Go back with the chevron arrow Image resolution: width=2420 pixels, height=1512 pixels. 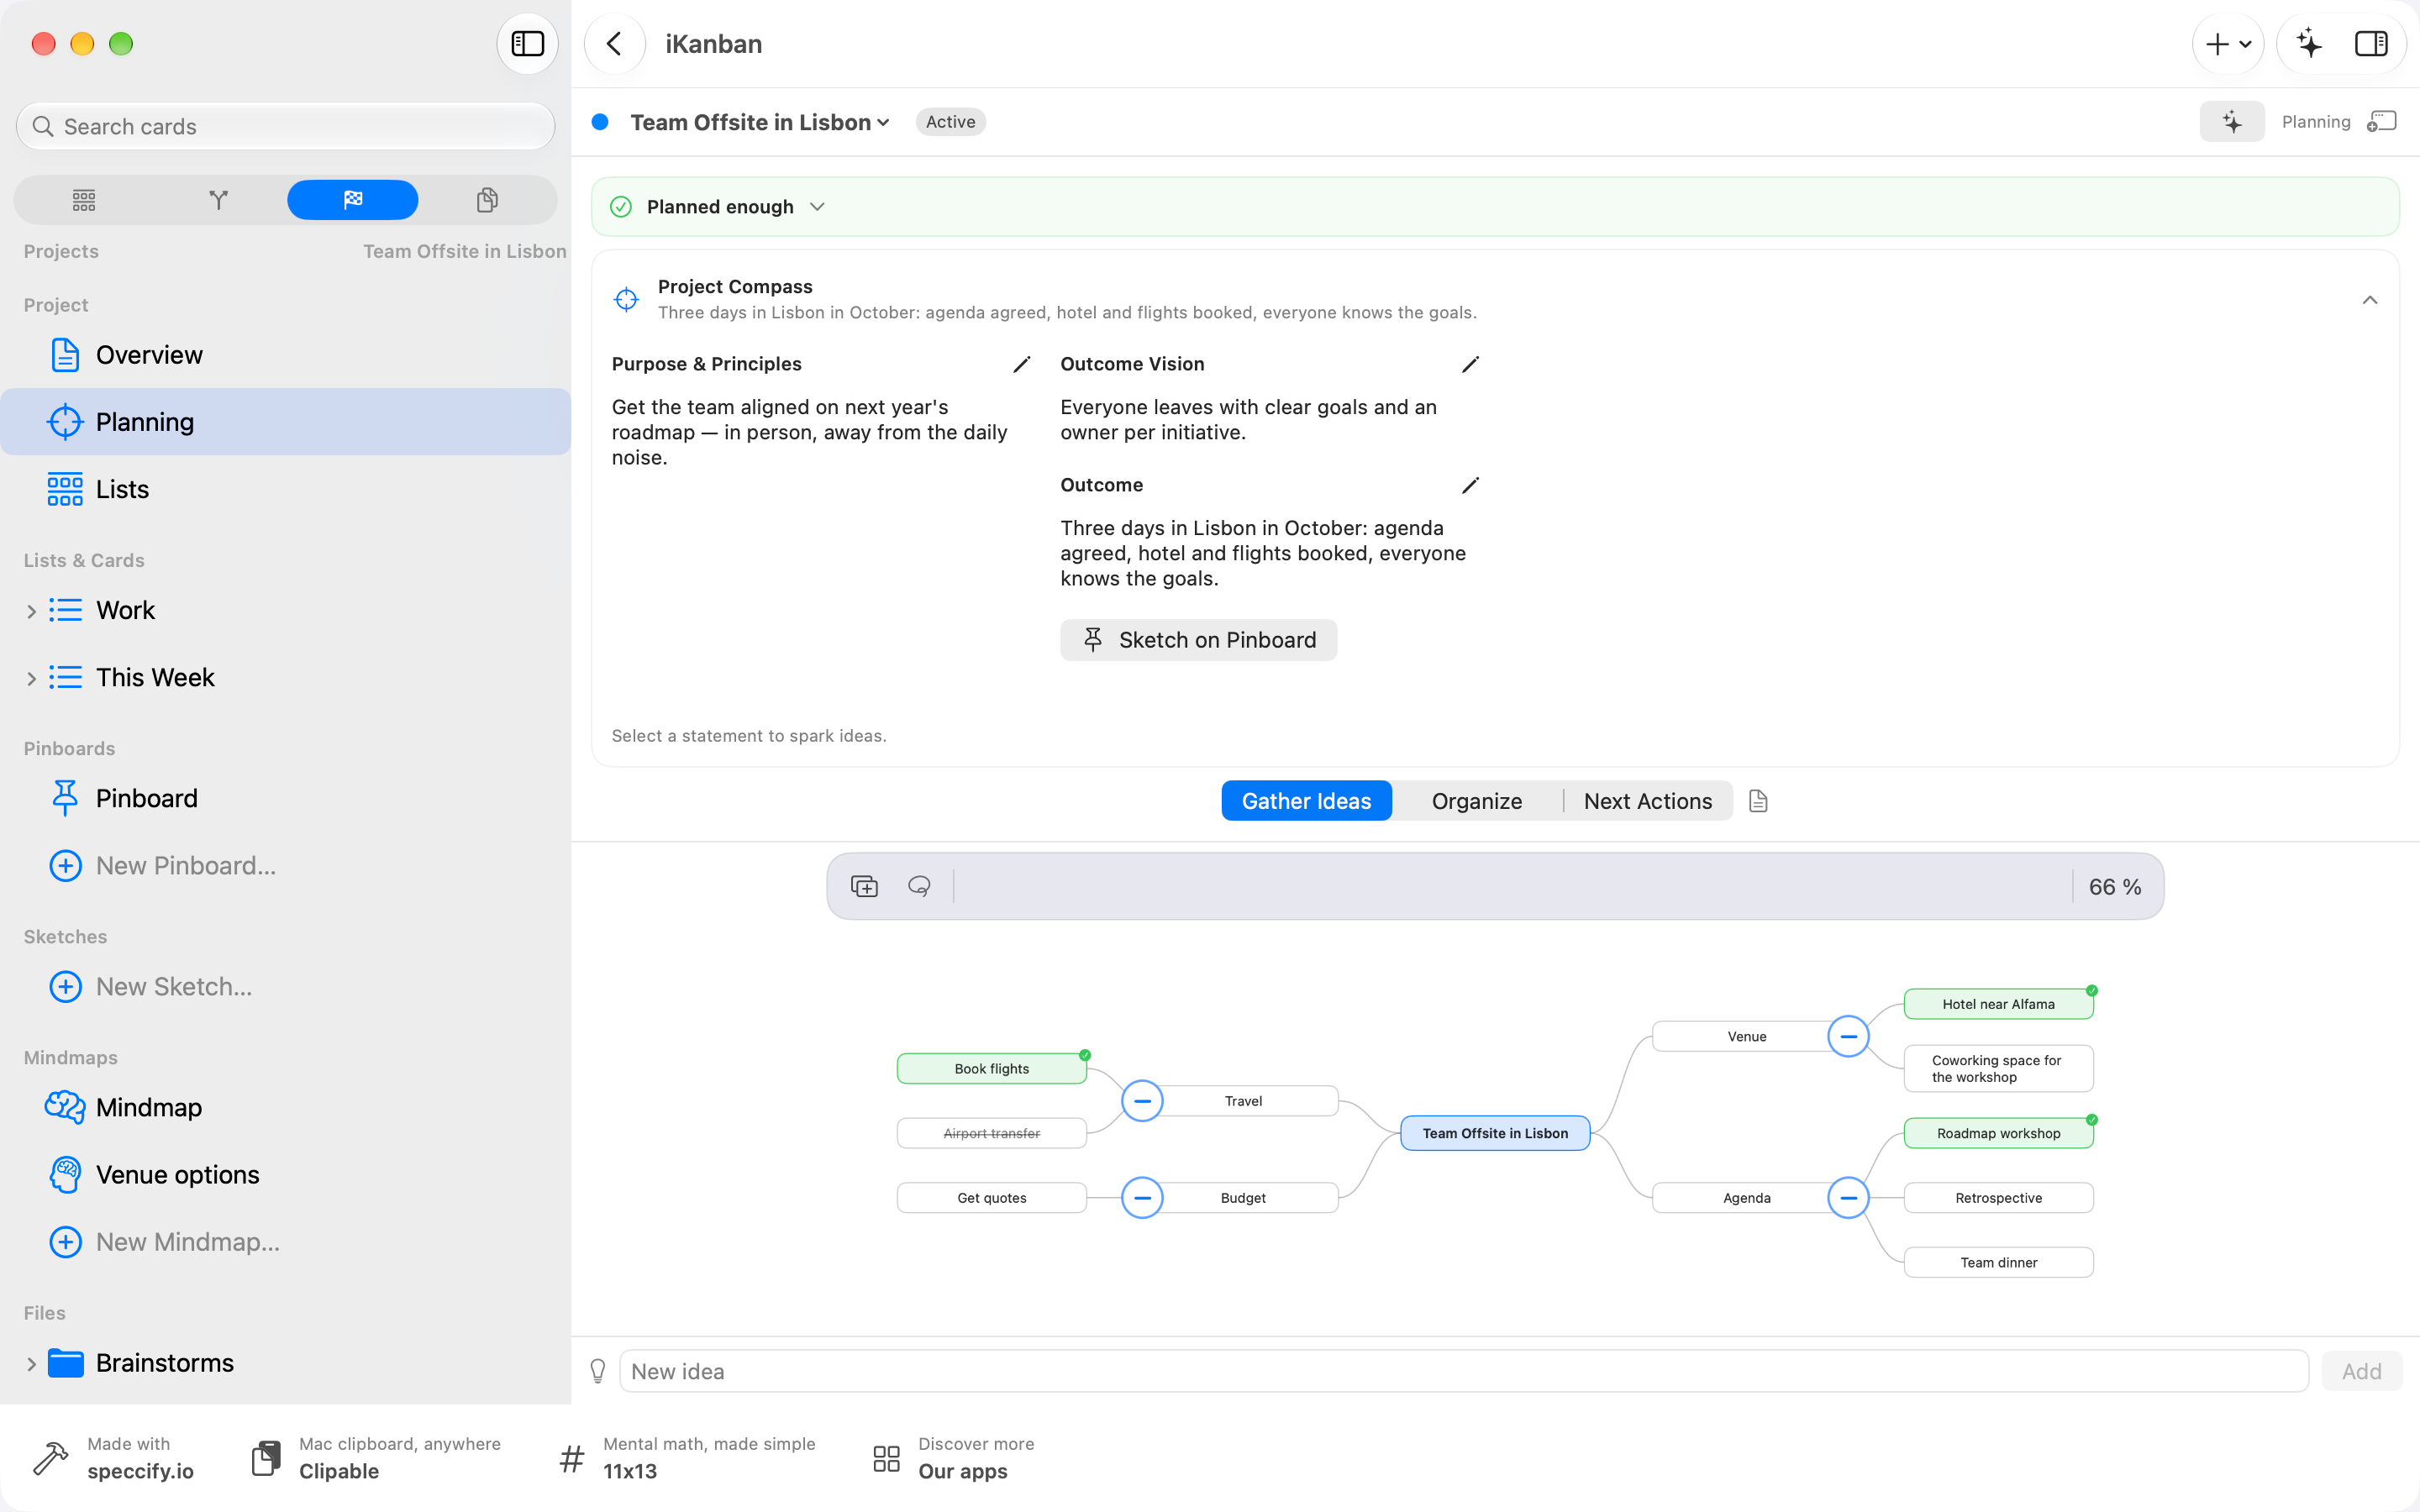pos(614,44)
